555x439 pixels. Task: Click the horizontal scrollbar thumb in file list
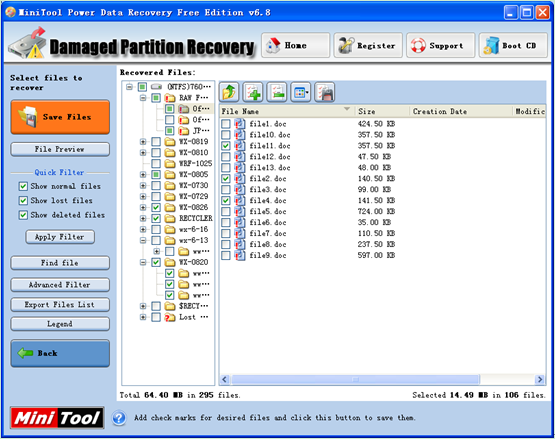[x=355, y=380]
